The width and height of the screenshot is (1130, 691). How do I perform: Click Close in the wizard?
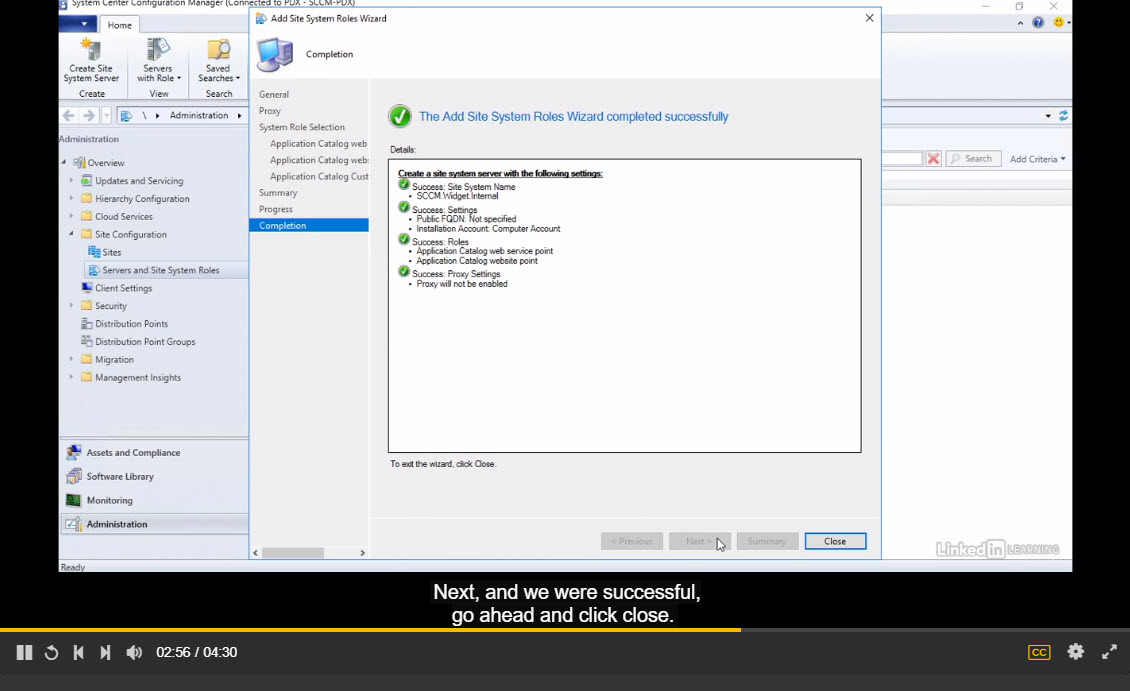pos(835,541)
